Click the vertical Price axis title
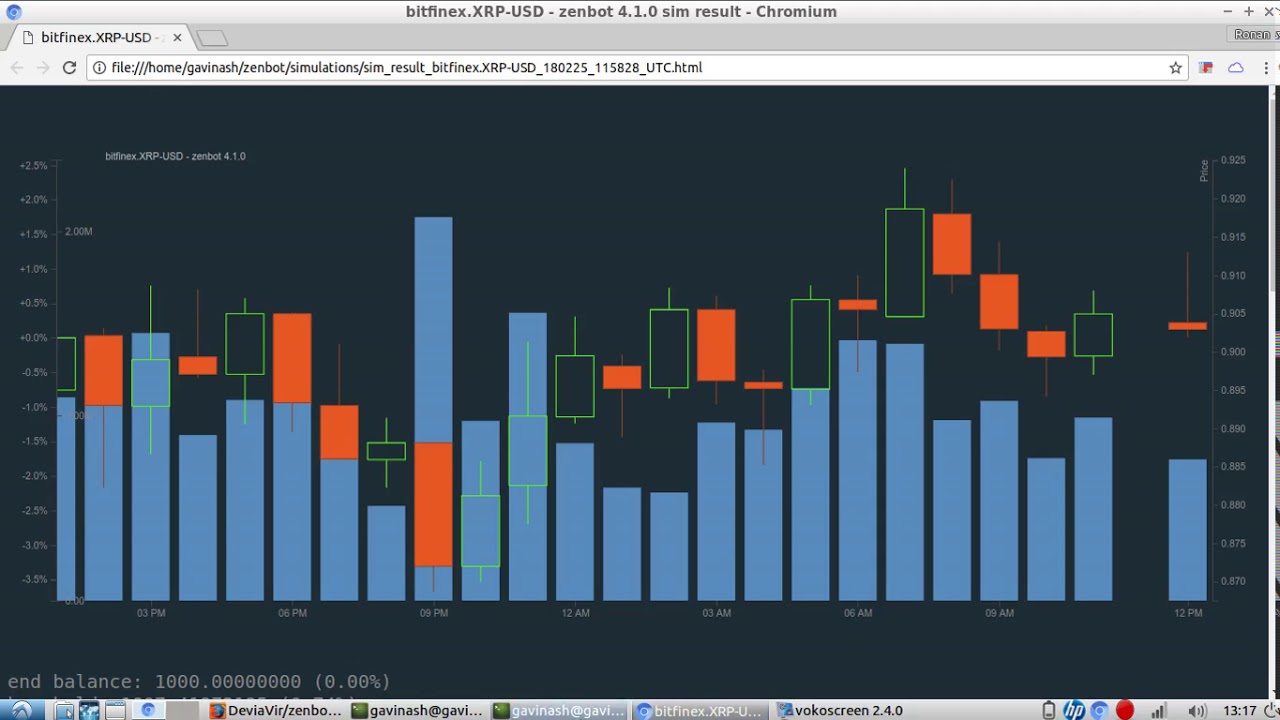 coord(1204,170)
